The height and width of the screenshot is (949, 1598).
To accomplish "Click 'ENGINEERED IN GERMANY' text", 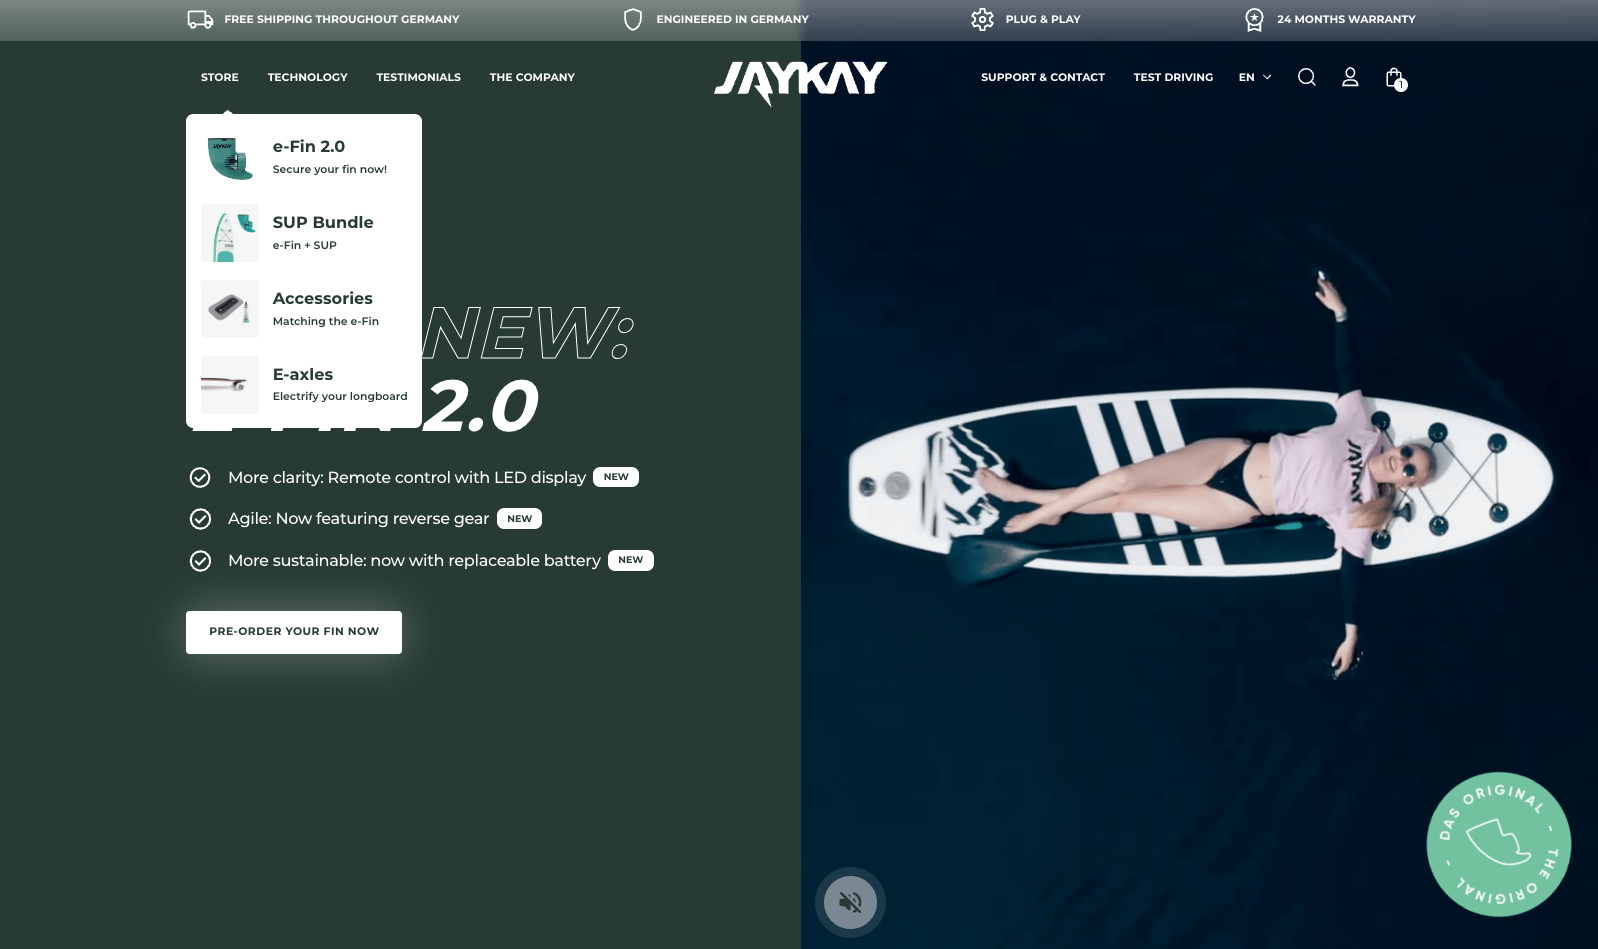I will click(x=732, y=19).
